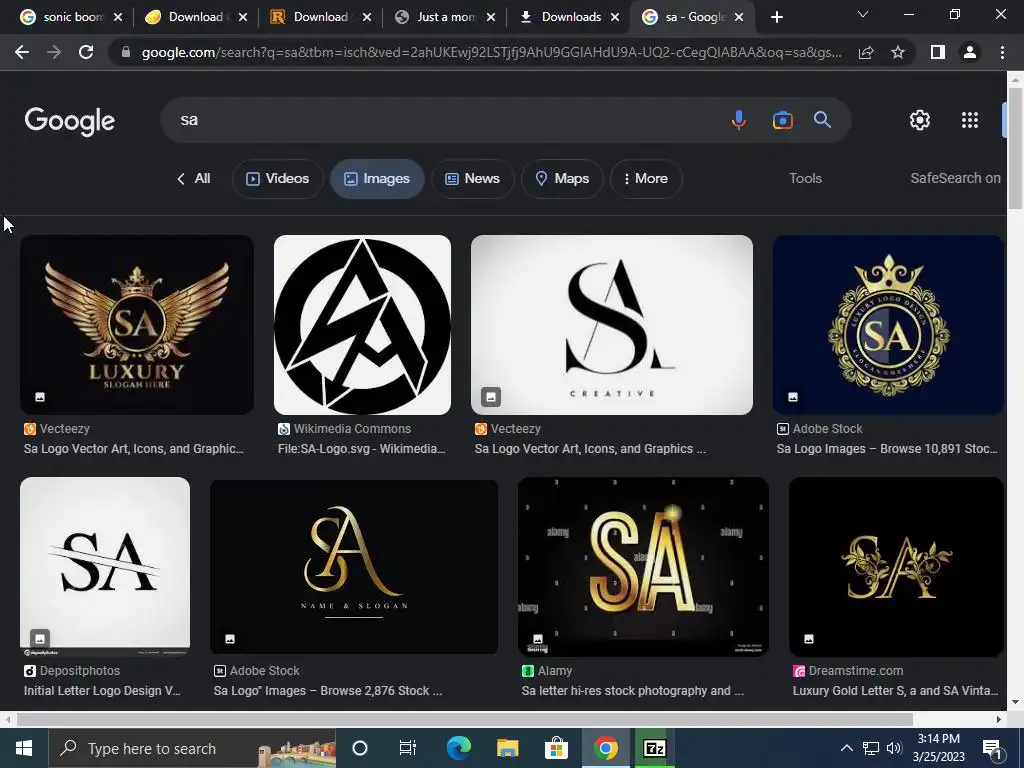Open the SafeSearch on setting

click(955, 178)
